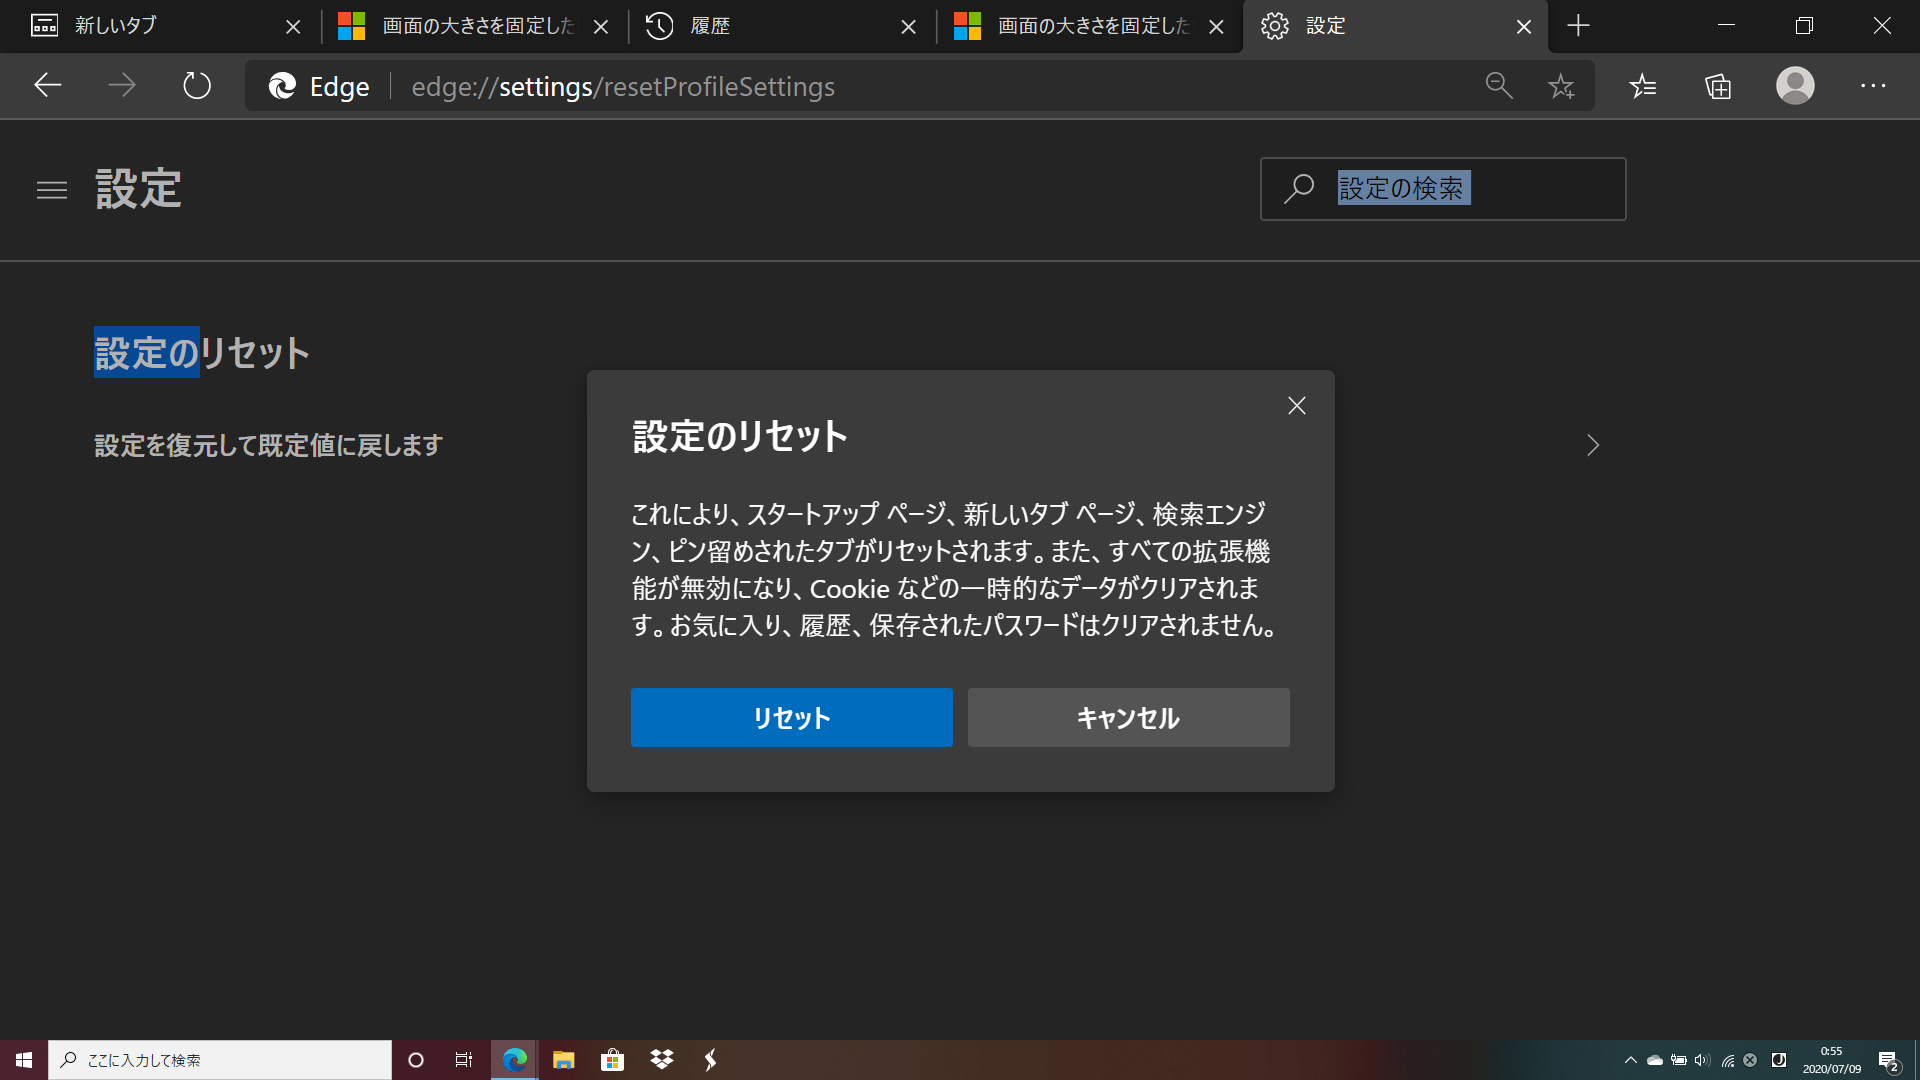Click the zoom magnifier icon in address bar
Viewport: 1920px width, 1080px height.
point(1498,86)
